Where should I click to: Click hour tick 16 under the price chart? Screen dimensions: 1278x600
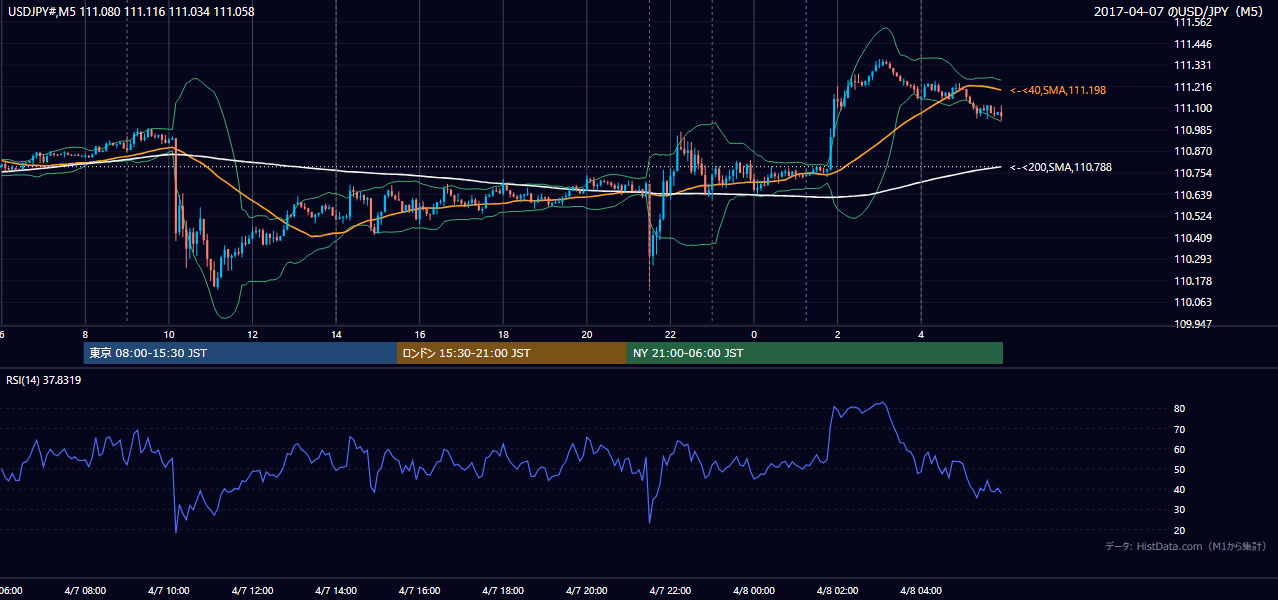[x=420, y=335]
